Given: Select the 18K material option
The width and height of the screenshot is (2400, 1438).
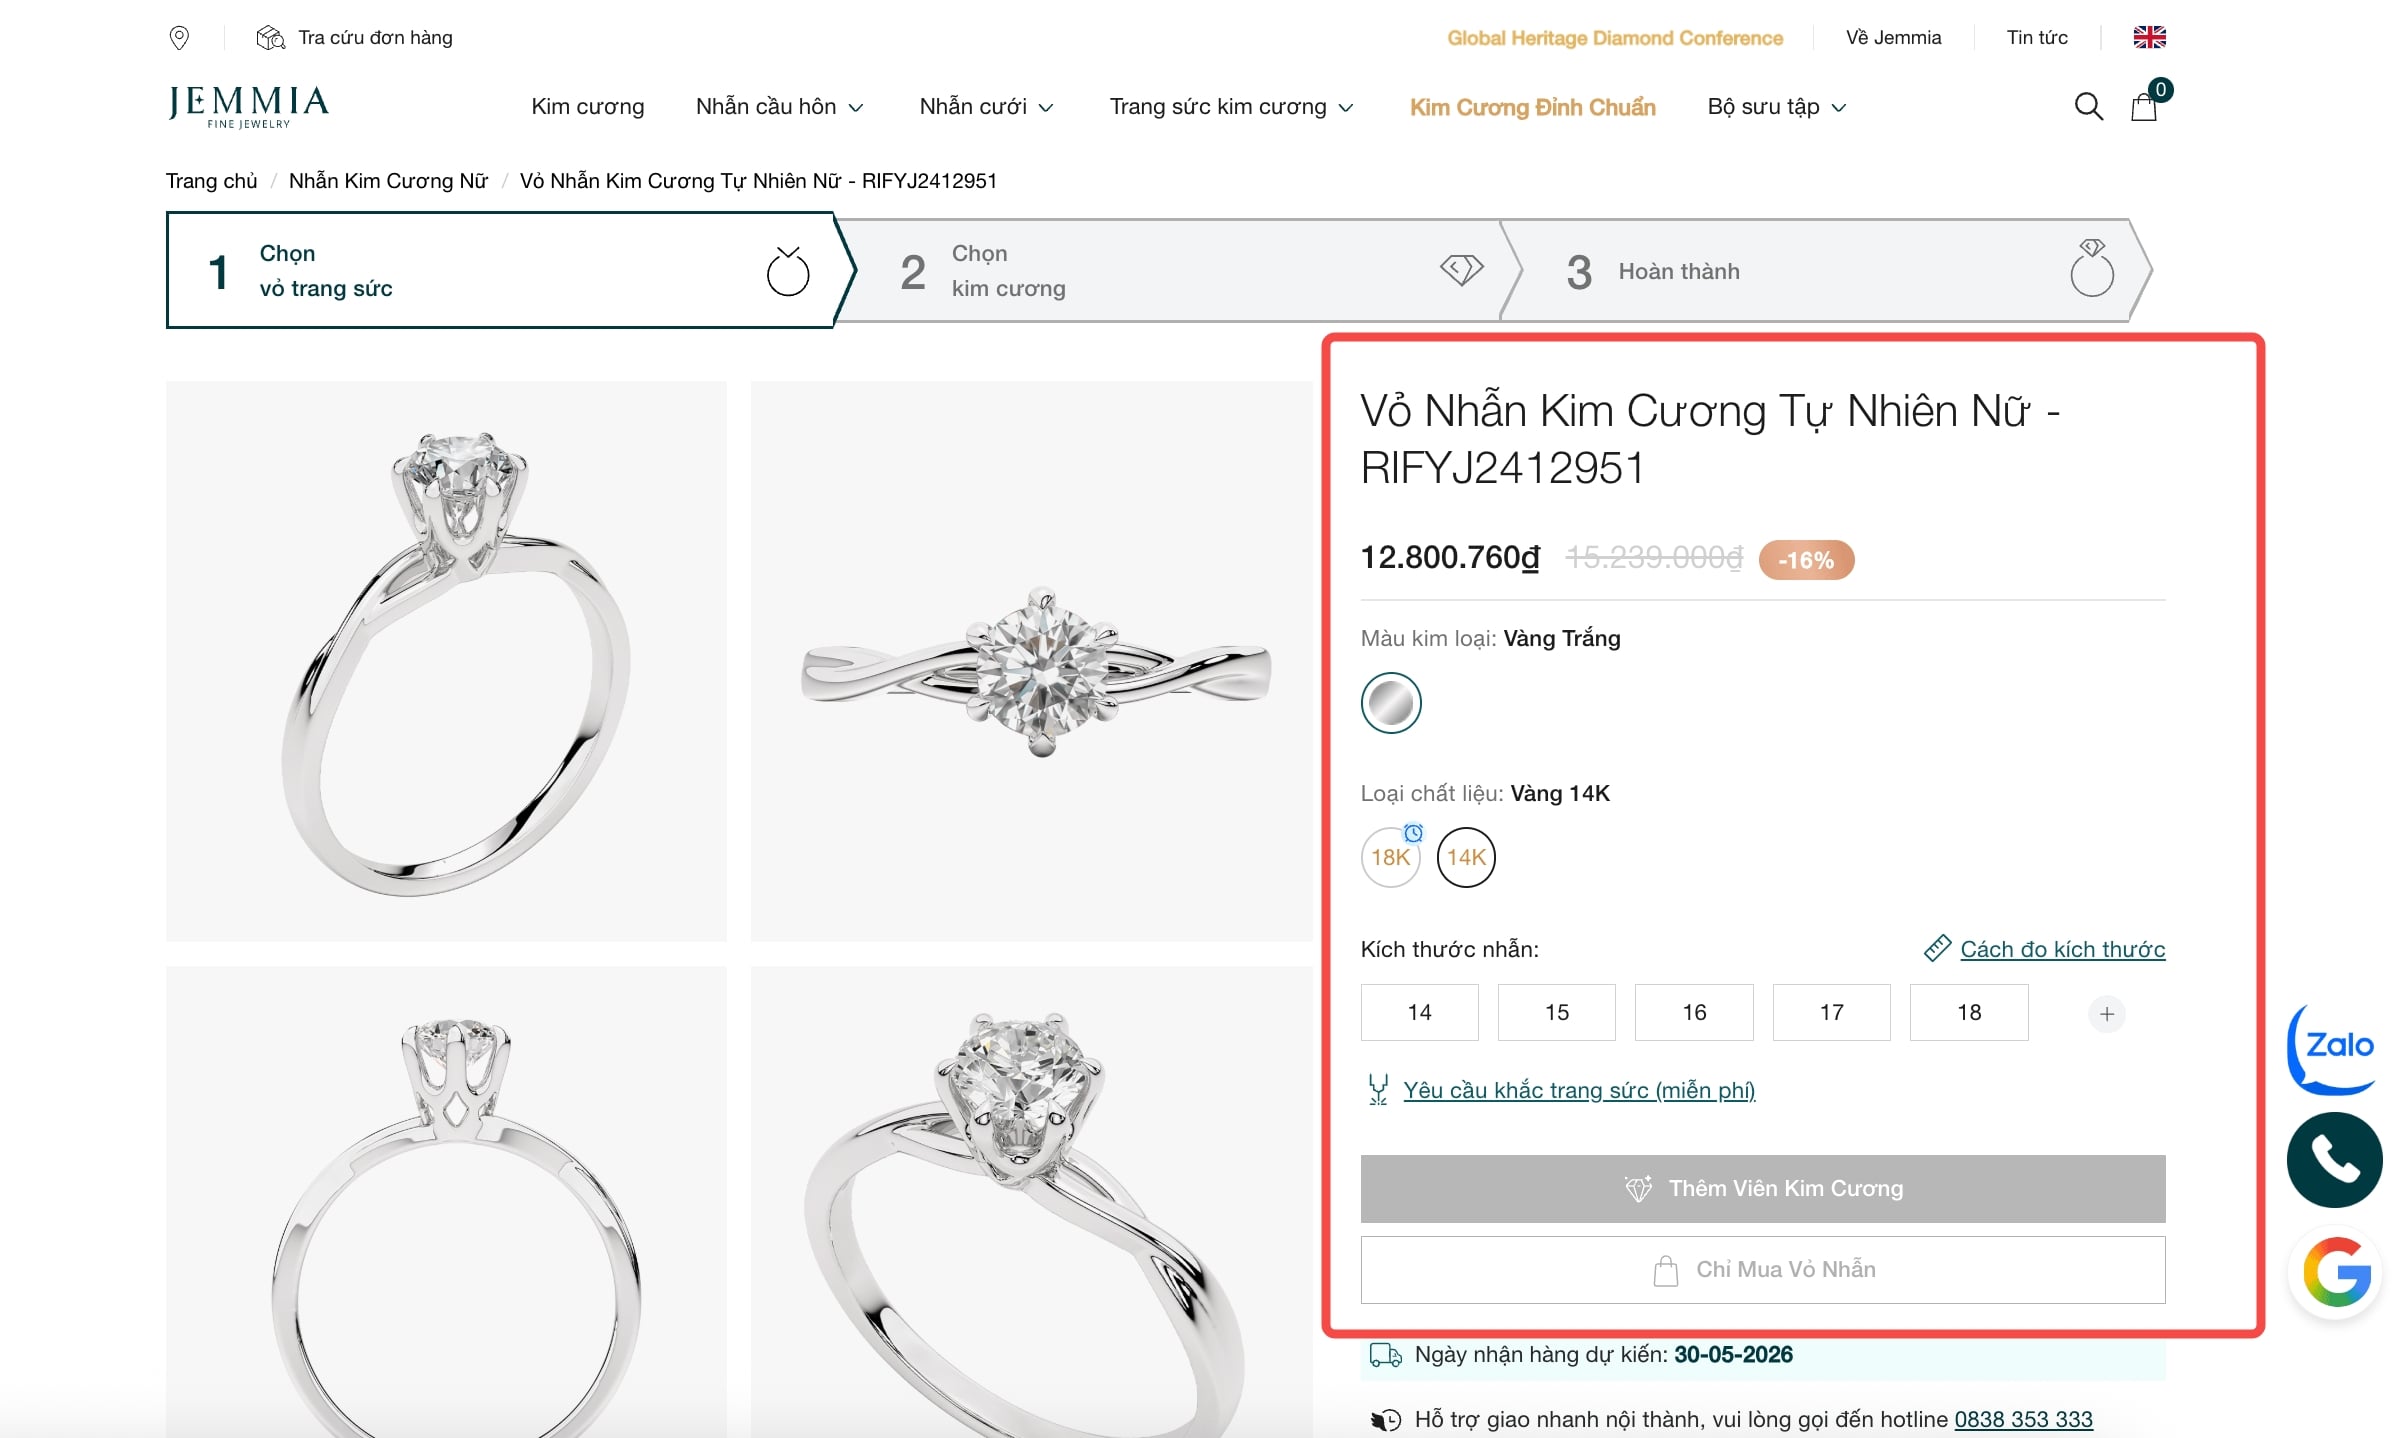Looking at the screenshot, I should point(1390,857).
